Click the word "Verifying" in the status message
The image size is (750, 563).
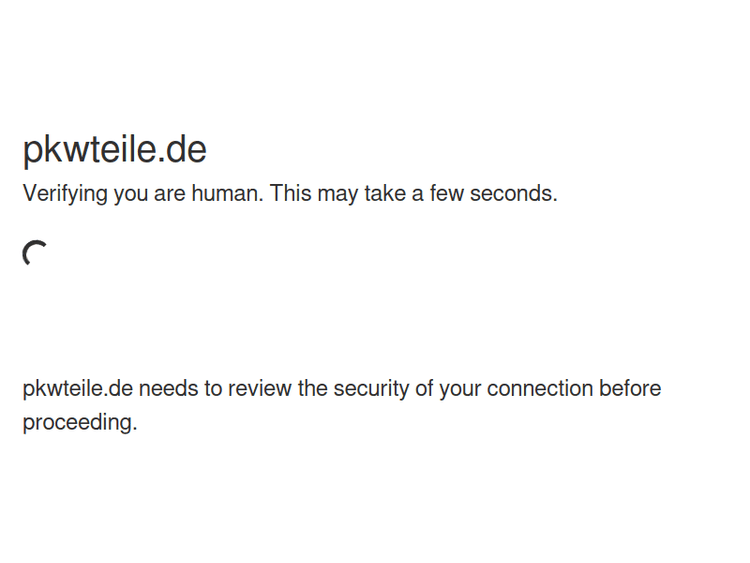pyautogui.click(x=65, y=194)
